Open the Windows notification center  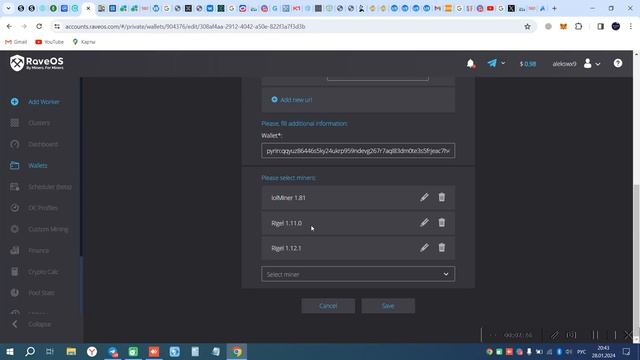[x=626, y=351]
